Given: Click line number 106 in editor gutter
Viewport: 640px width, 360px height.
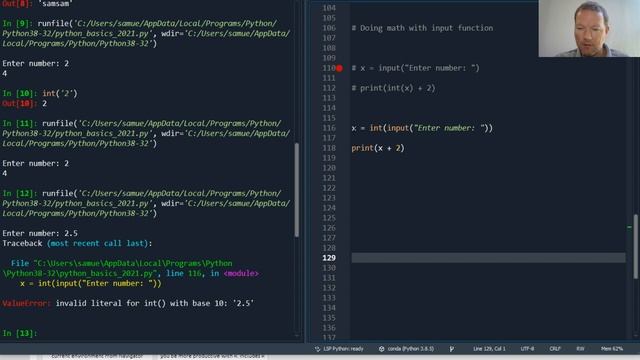Looking at the screenshot, I should [329, 28].
